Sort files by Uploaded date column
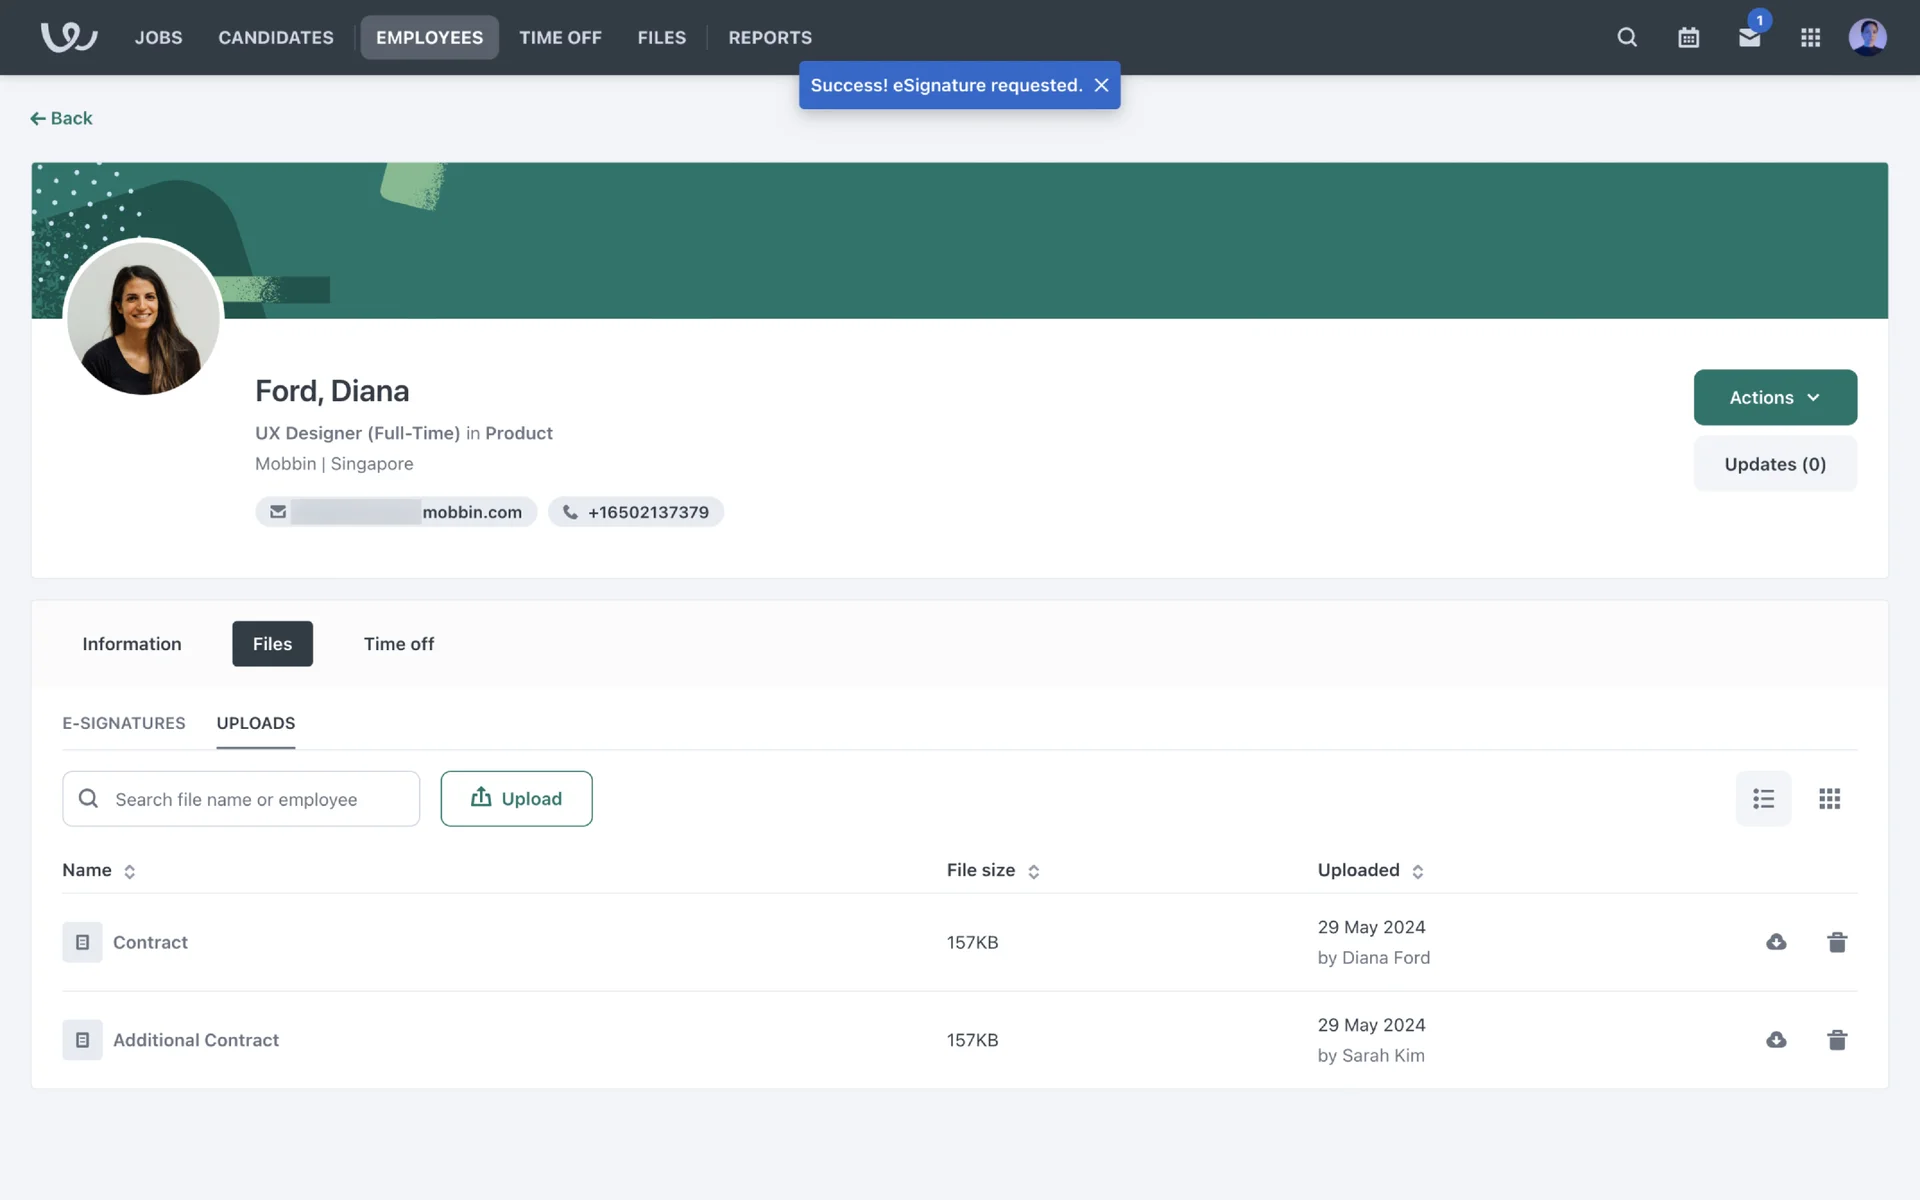1920x1200 pixels. pos(1417,871)
